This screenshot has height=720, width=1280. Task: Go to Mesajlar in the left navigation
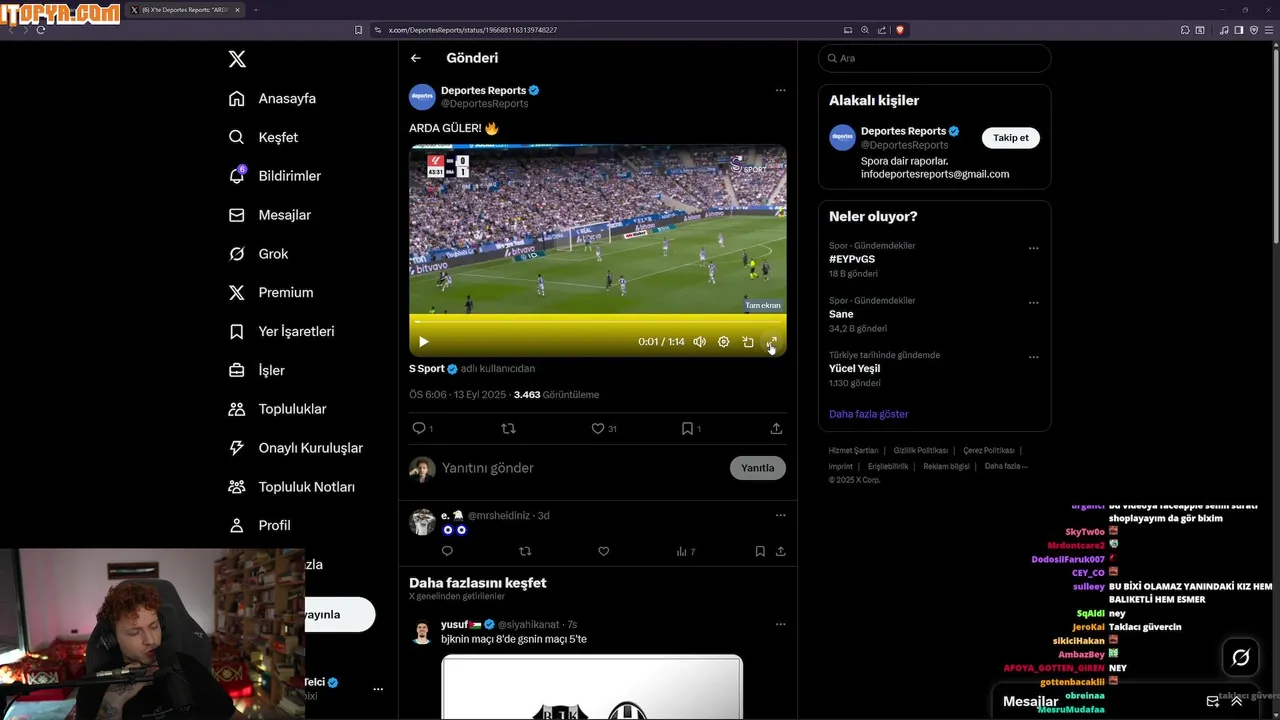pos(269,215)
